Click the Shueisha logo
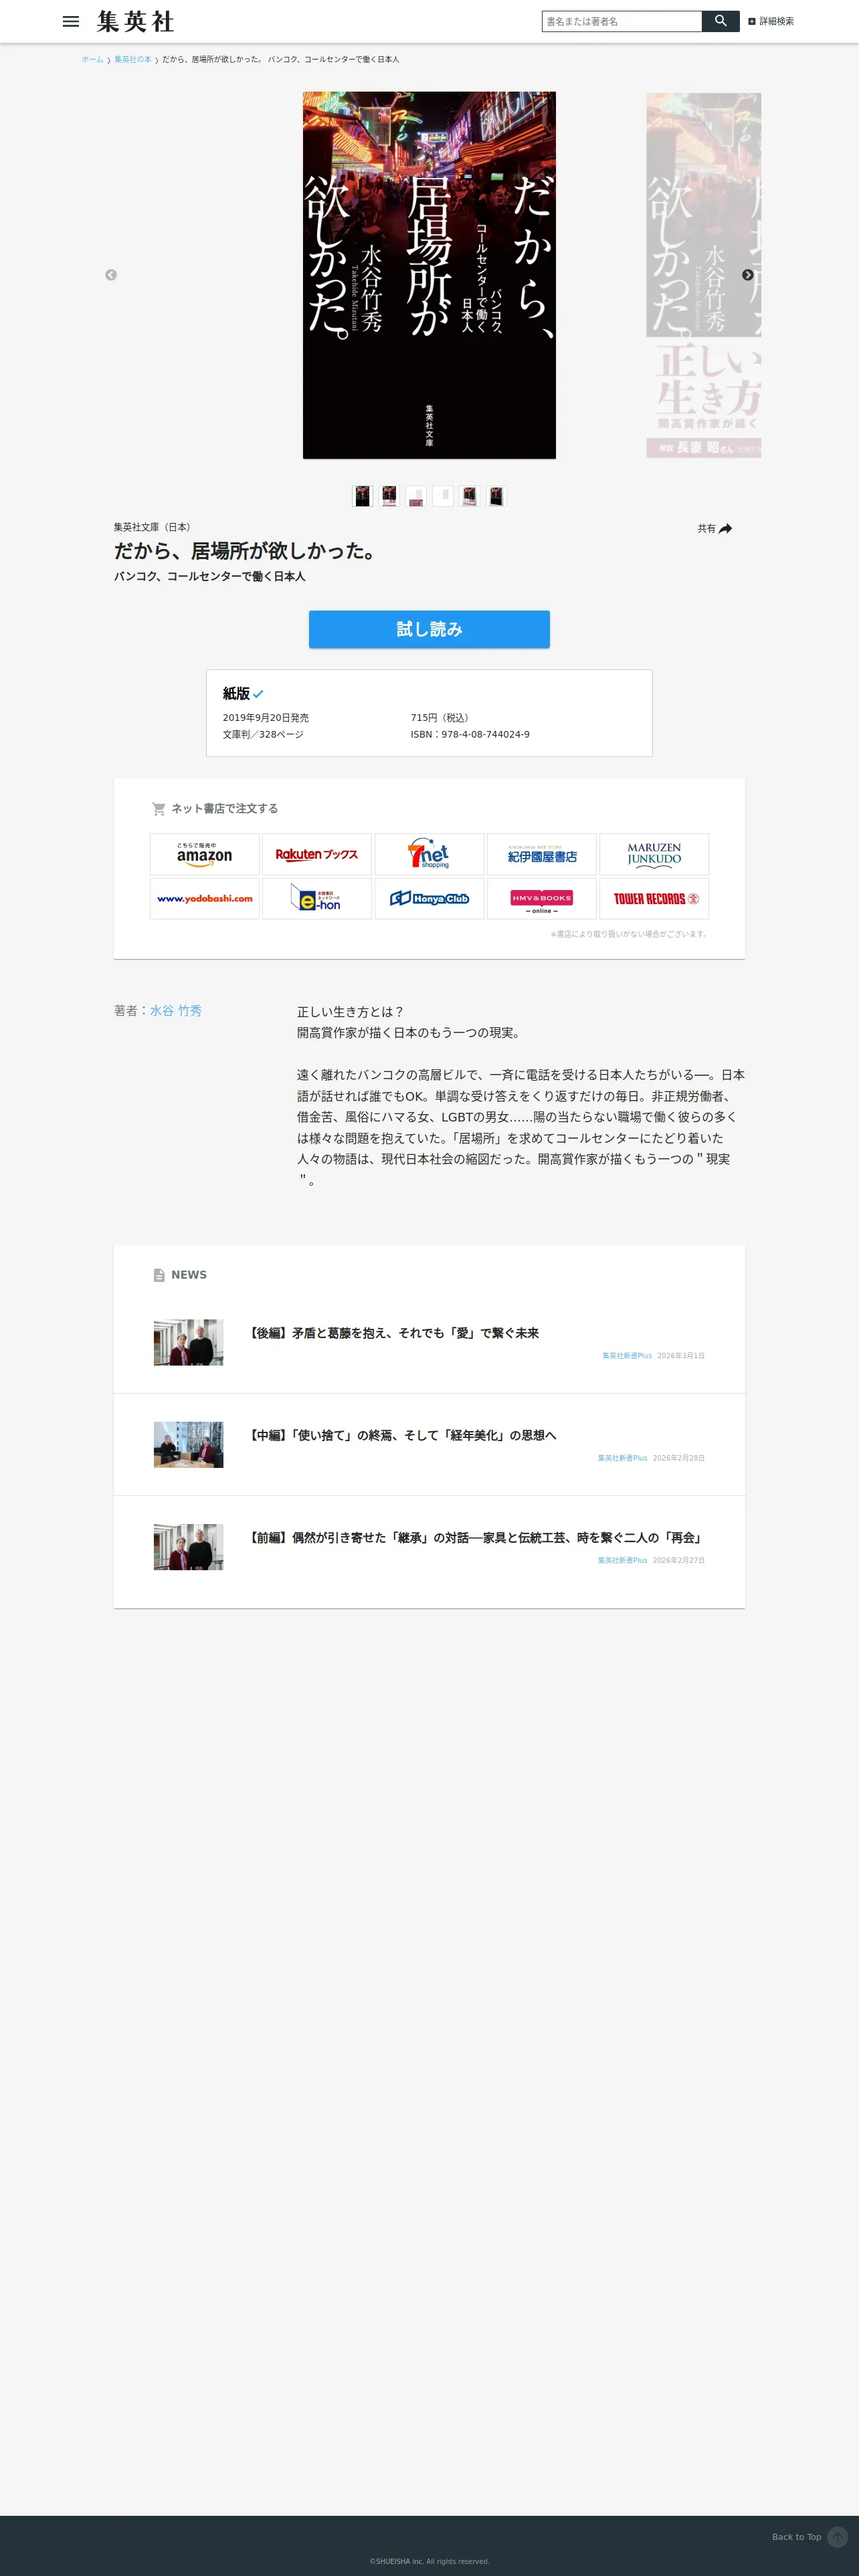Screen dimensions: 859x2576 (x=136, y=21)
